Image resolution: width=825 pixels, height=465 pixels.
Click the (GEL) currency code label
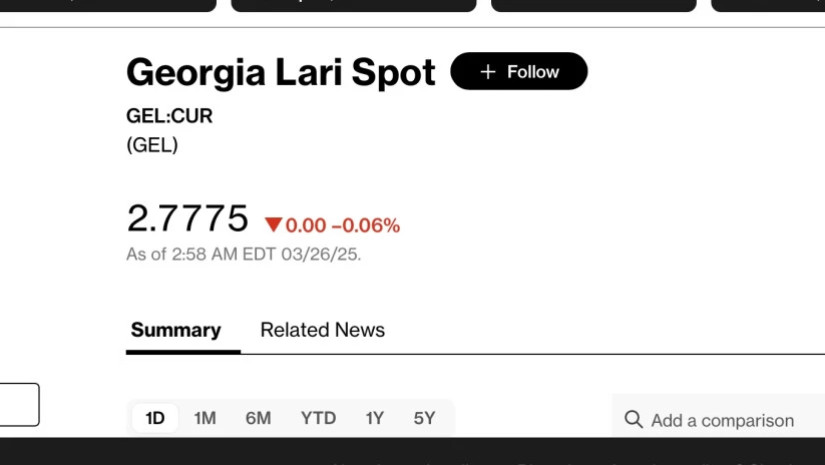point(152,145)
